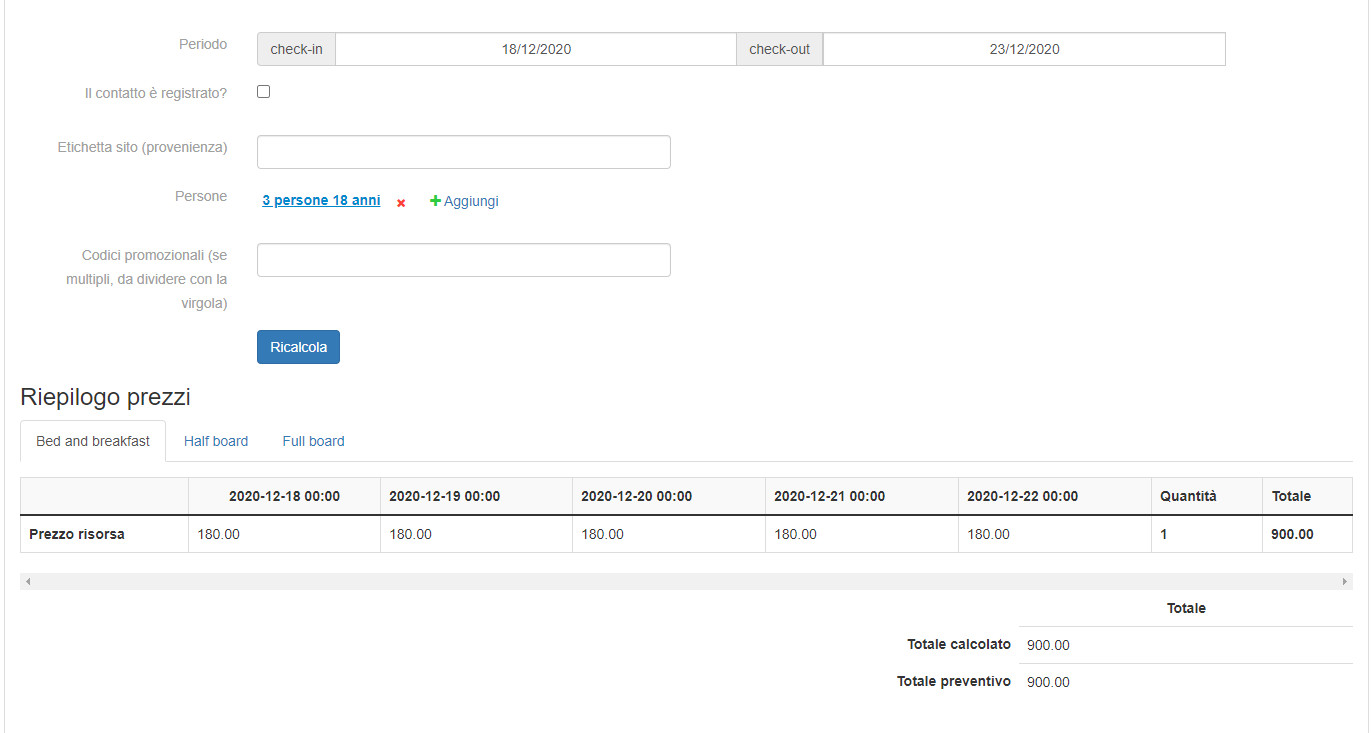Click the Aggiungi link text
Screen dimensions: 1371x733
(471, 201)
